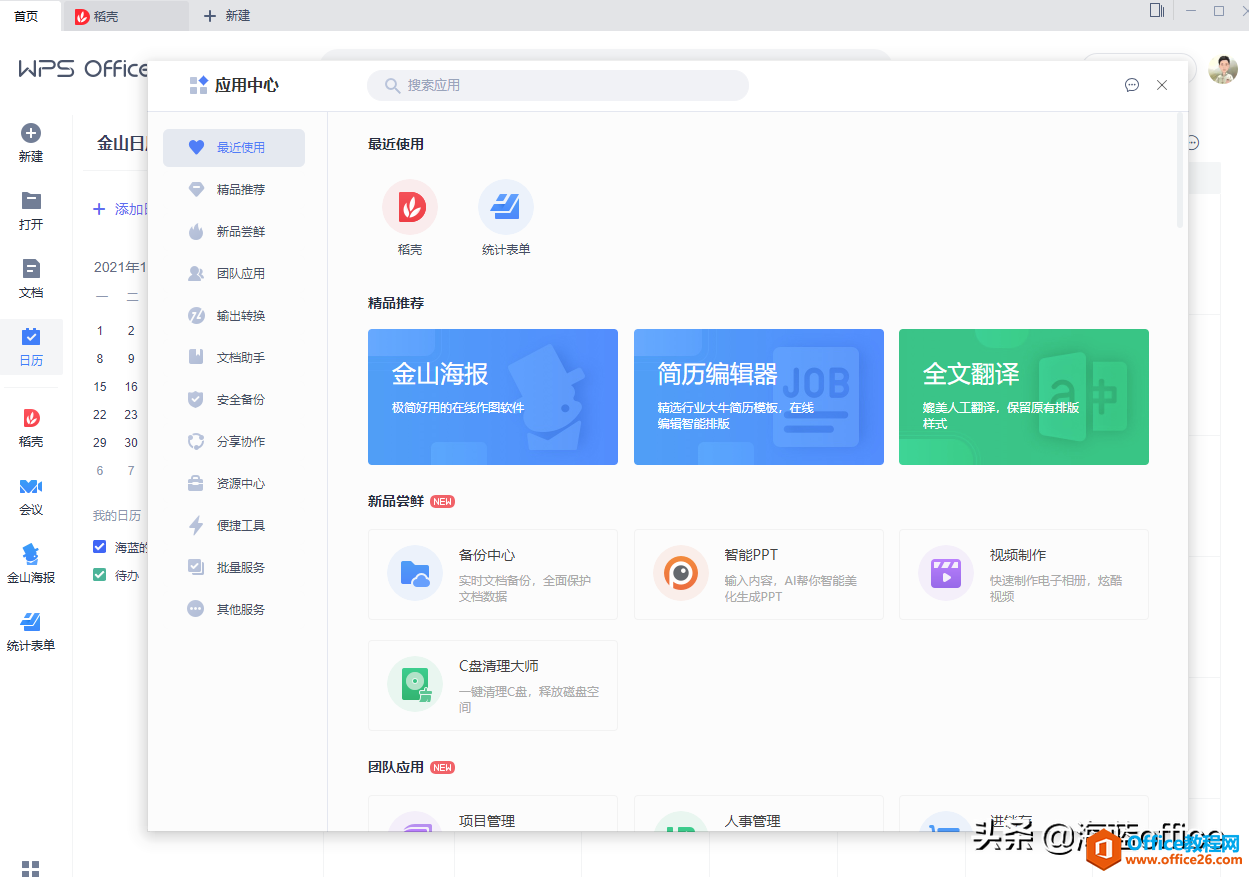Toggle the 海蓝 calendar checkbox
This screenshot has height=877, width=1249.
click(x=99, y=547)
